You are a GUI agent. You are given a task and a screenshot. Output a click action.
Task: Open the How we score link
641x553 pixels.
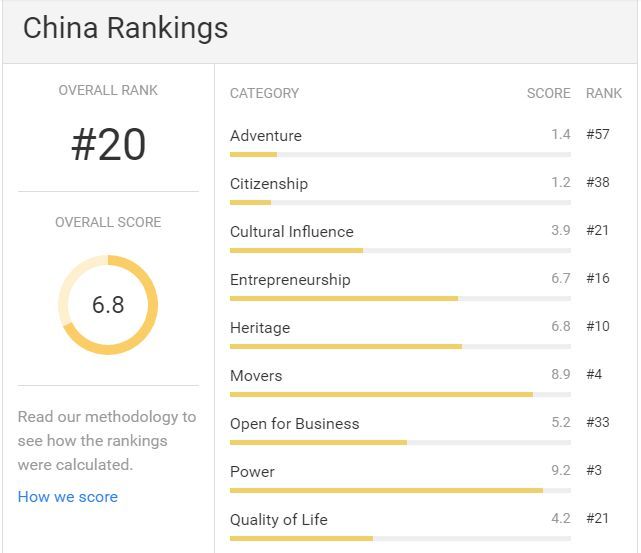pos(68,497)
